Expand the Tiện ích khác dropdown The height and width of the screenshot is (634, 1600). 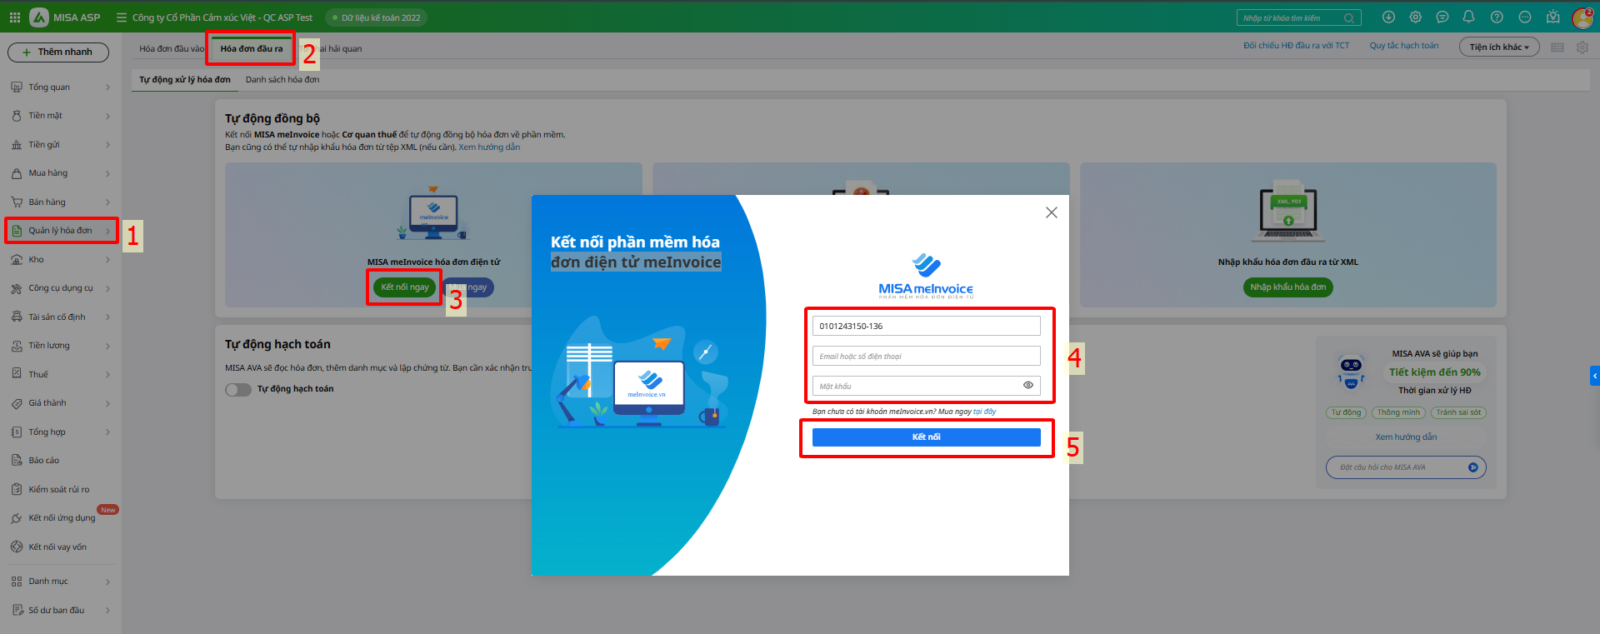tap(1499, 47)
